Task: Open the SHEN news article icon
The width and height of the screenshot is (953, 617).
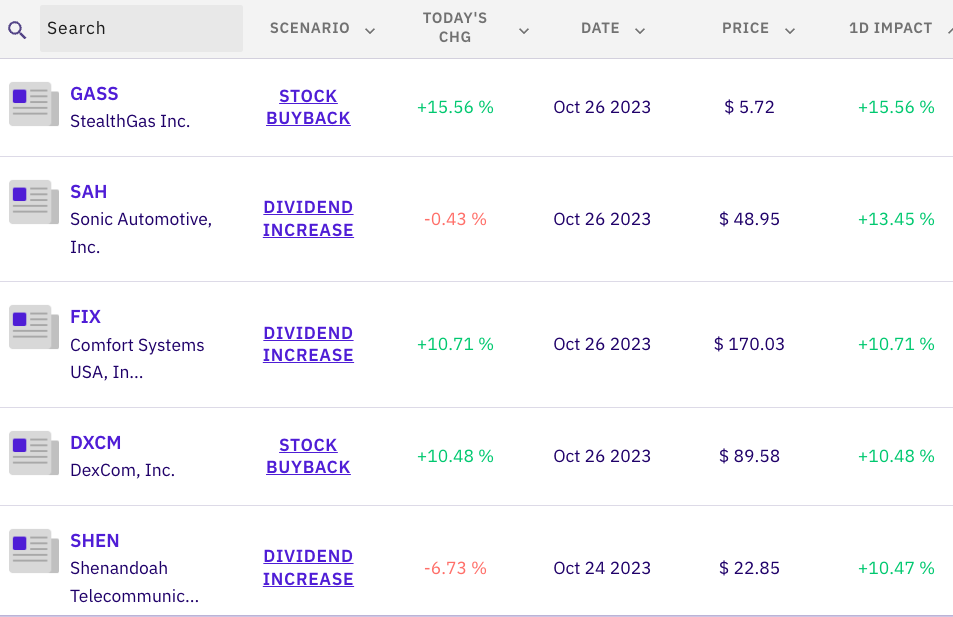Action: pyautogui.click(x=30, y=551)
